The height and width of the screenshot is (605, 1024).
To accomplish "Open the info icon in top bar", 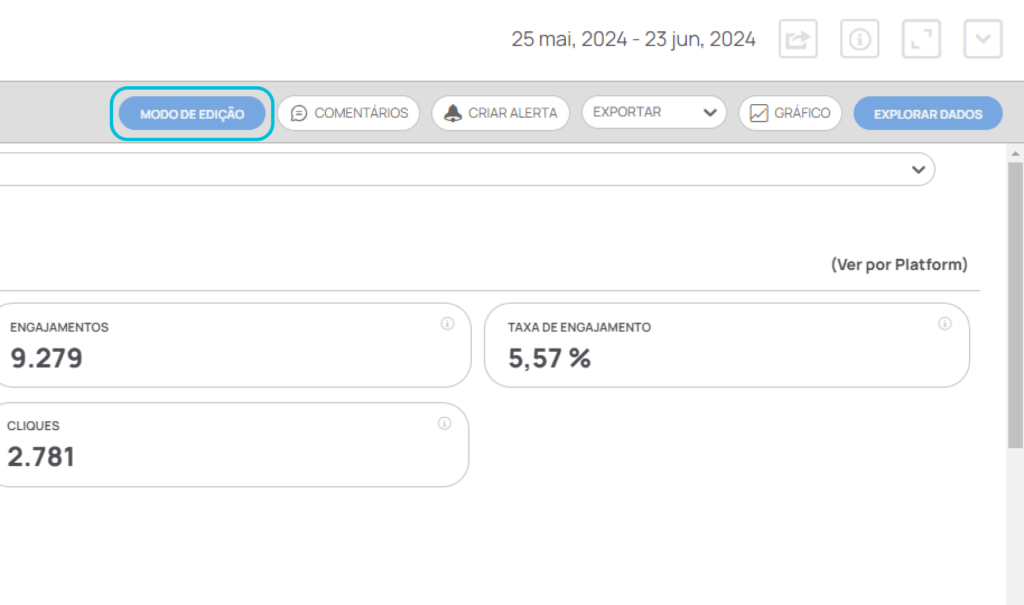I will (x=859, y=39).
